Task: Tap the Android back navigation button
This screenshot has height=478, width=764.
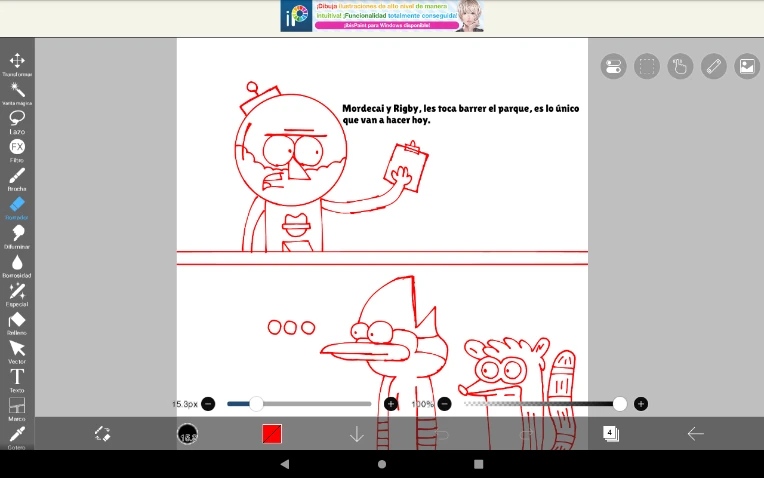Action: tap(285, 464)
